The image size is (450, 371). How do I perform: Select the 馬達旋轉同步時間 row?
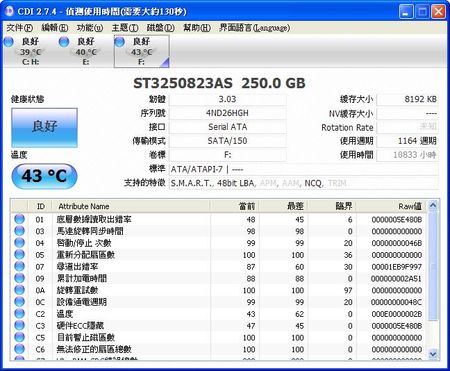coord(219,231)
